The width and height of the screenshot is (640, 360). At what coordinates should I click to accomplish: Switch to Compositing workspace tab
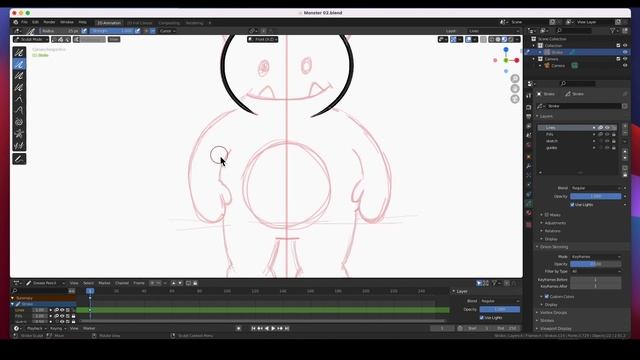pos(169,23)
